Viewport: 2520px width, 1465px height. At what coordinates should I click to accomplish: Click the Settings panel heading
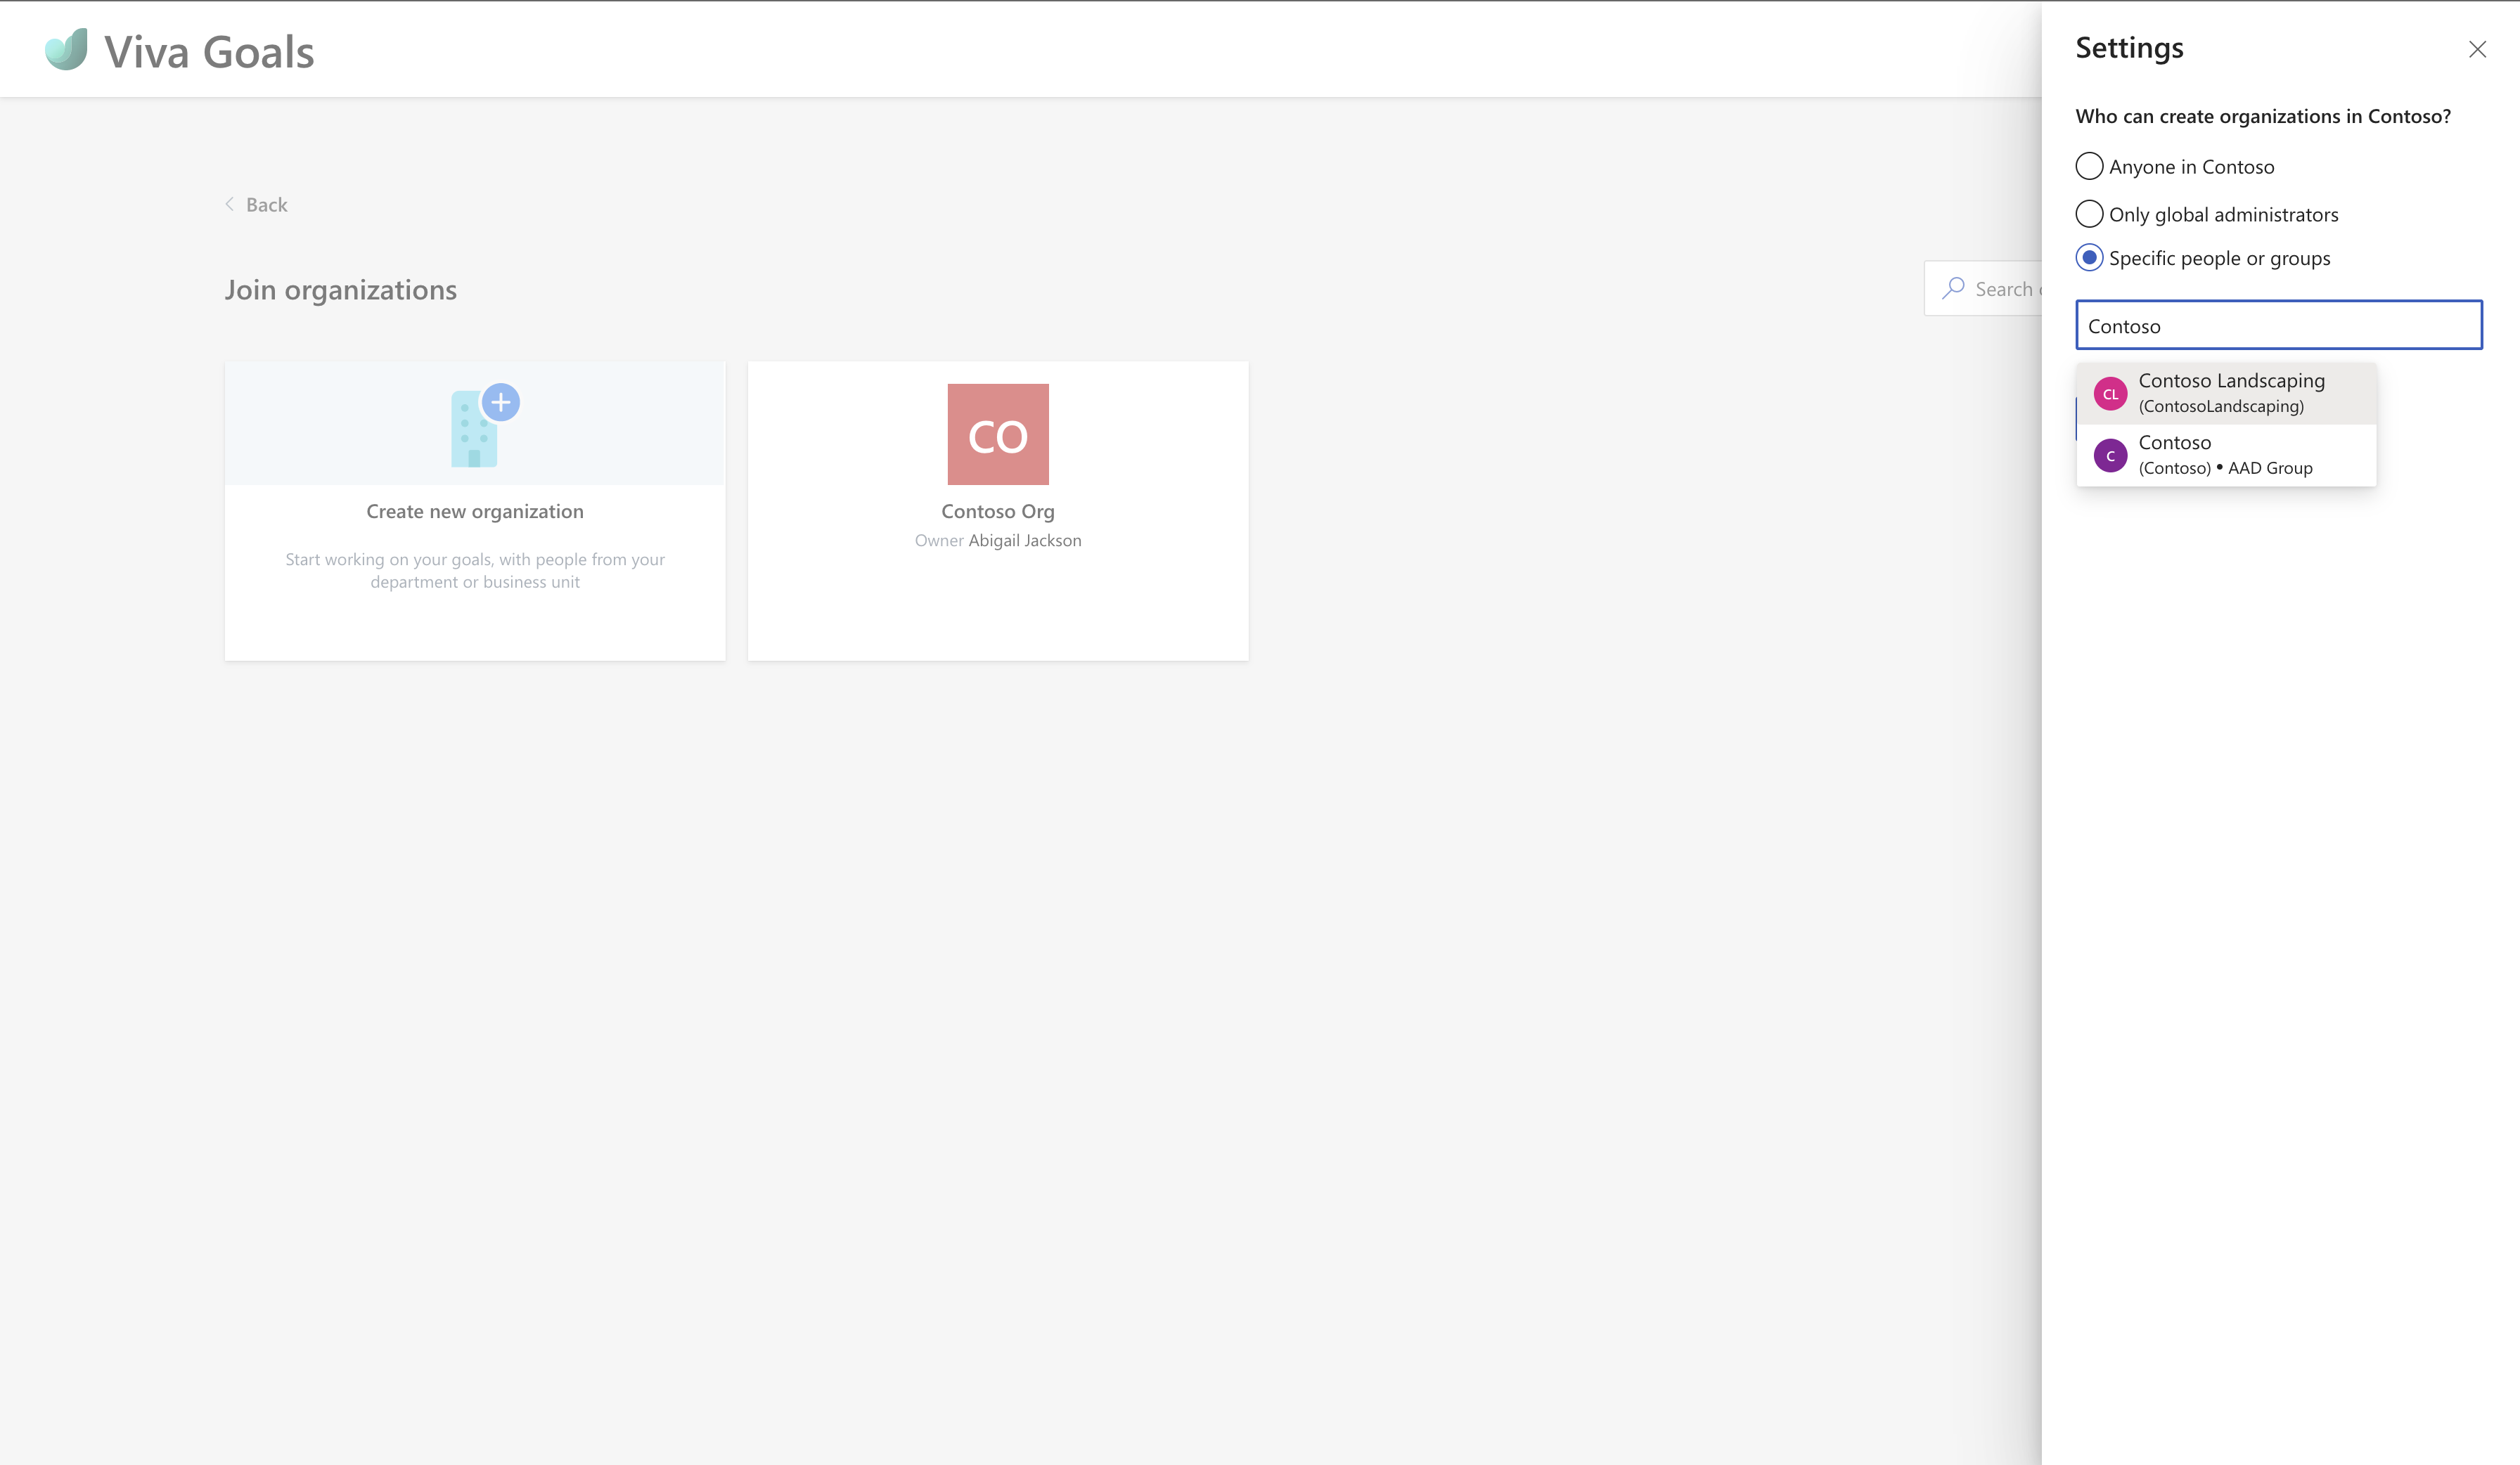click(x=2129, y=48)
